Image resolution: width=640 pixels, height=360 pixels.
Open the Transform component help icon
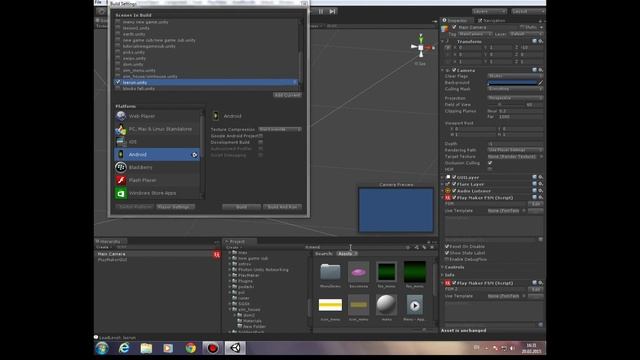(x=534, y=41)
